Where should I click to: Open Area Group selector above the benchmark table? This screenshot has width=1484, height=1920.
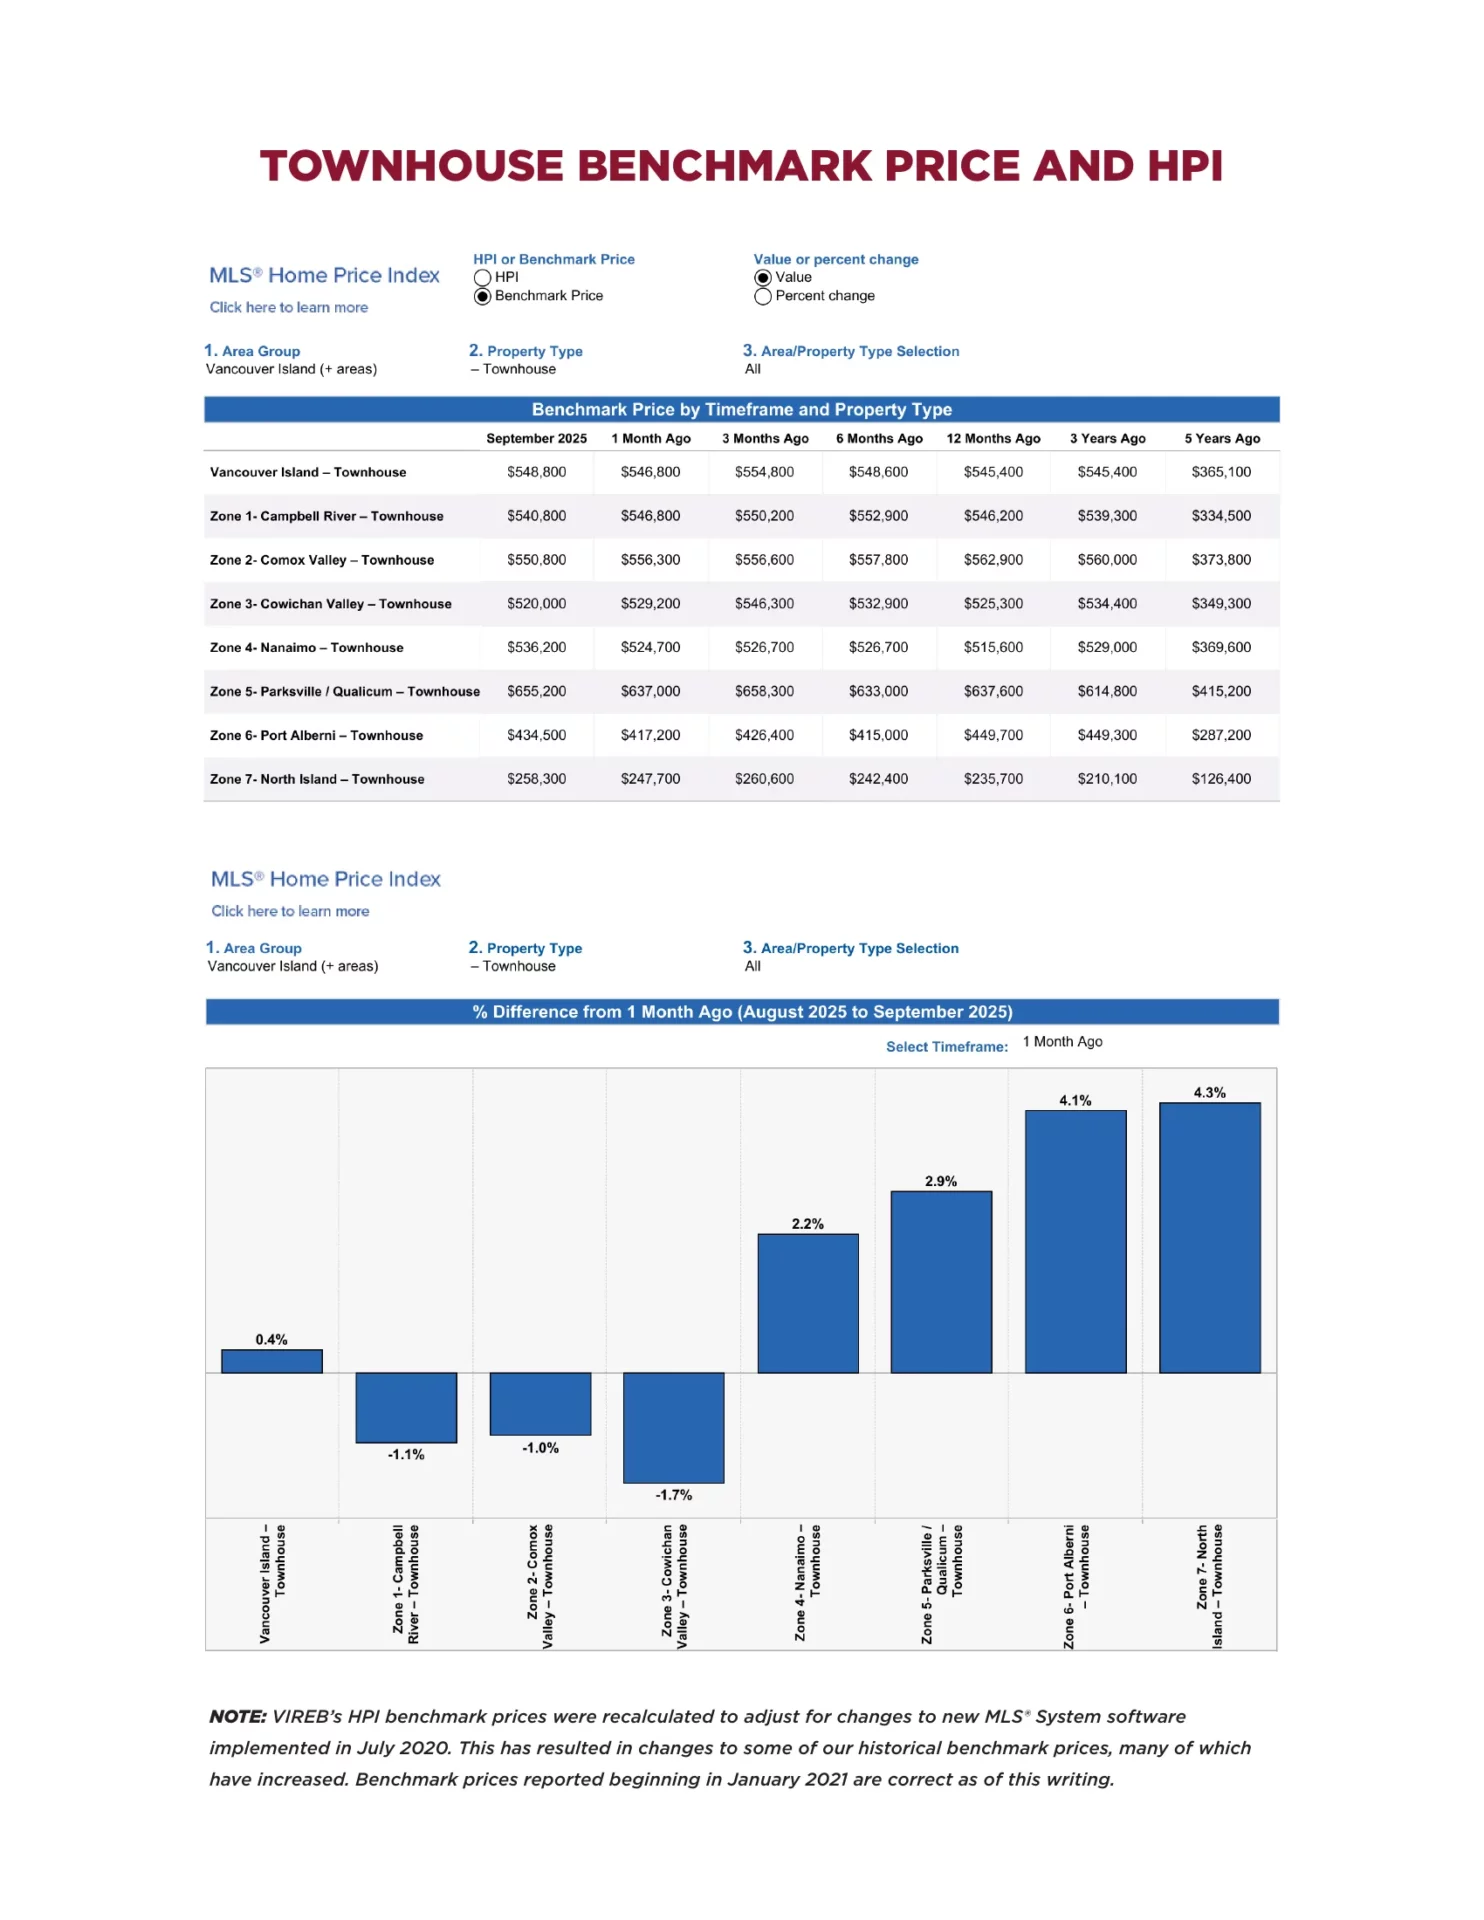[x=291, y=369]
